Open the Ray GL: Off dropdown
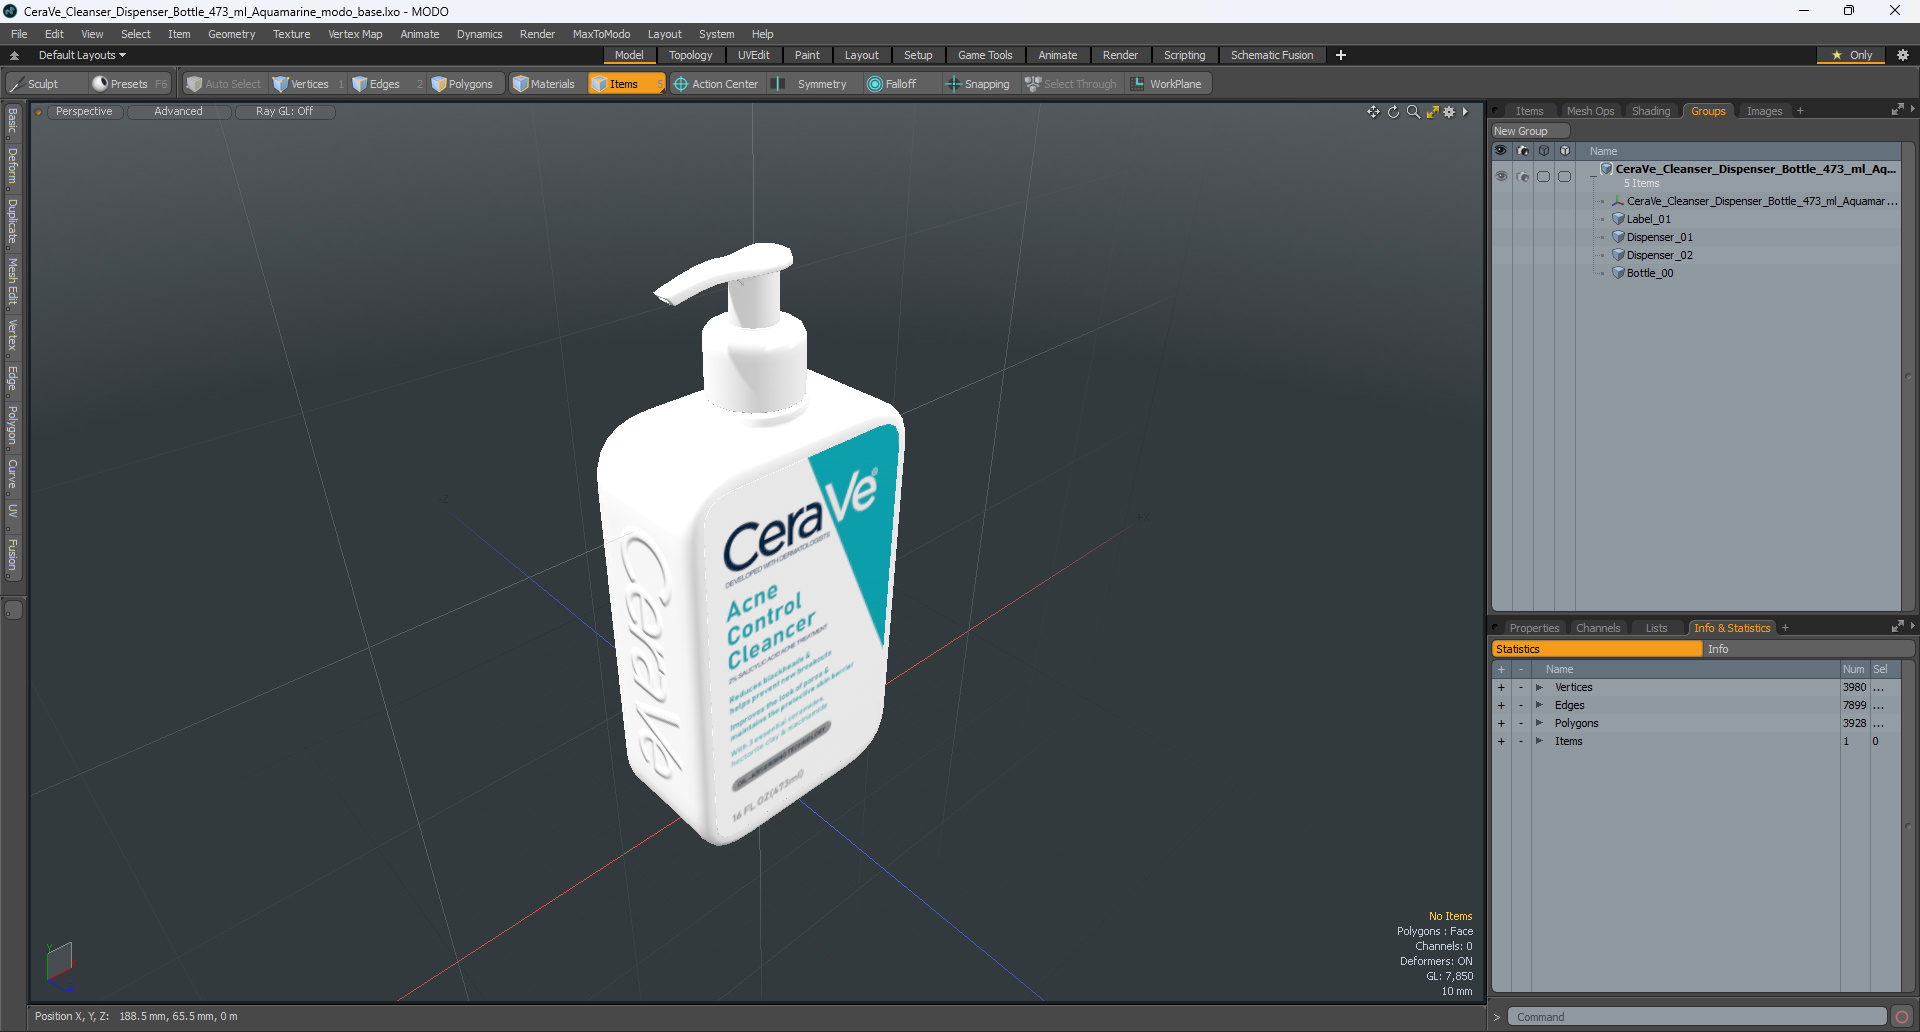The height and width of the screenshot is (1032, 1920). pyautogui.click(x=284, y=112)
